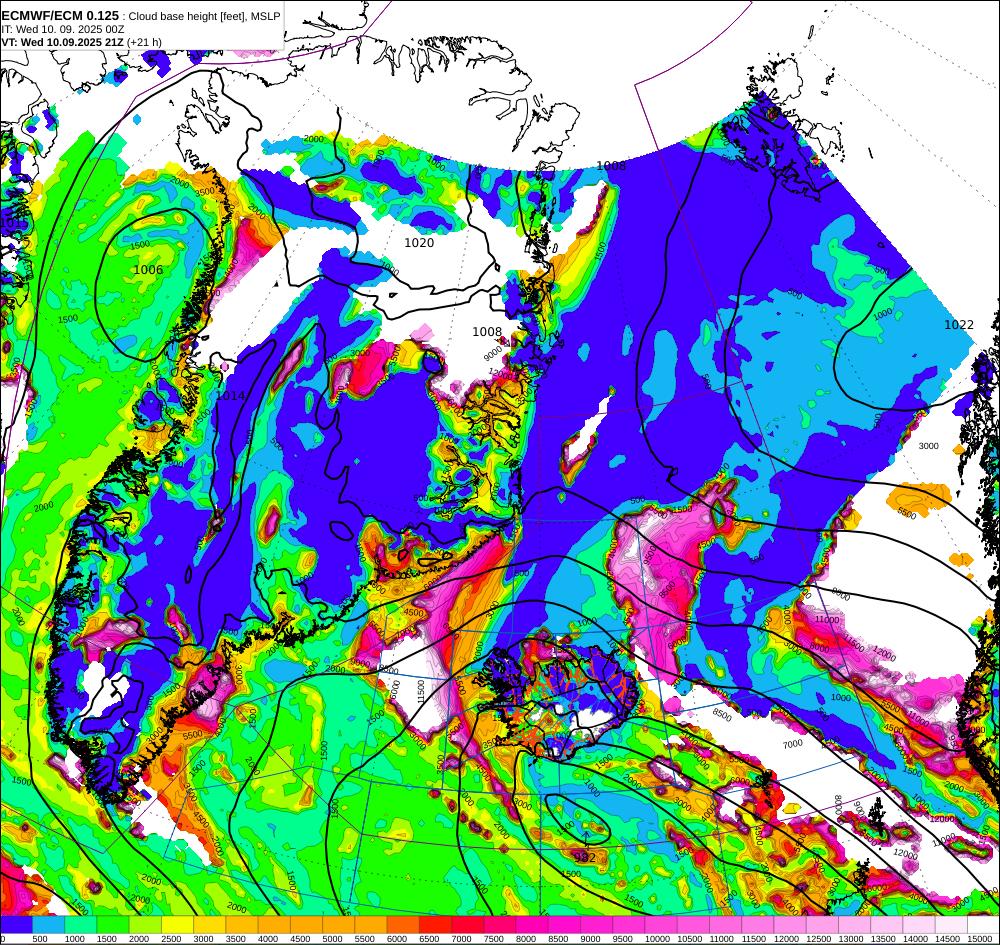The image size is (1000, 945).
Task: Pick the 500–1000 feet light blue legend swatch
Action: click(x=48, y=925)
